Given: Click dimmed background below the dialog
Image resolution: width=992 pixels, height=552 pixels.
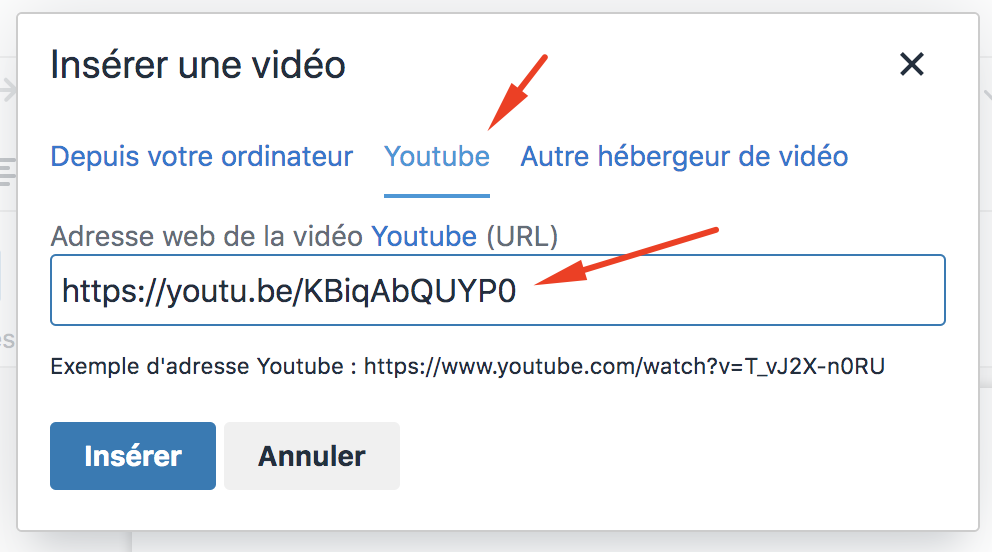Looking at the screenshot, I should point(557,543).
